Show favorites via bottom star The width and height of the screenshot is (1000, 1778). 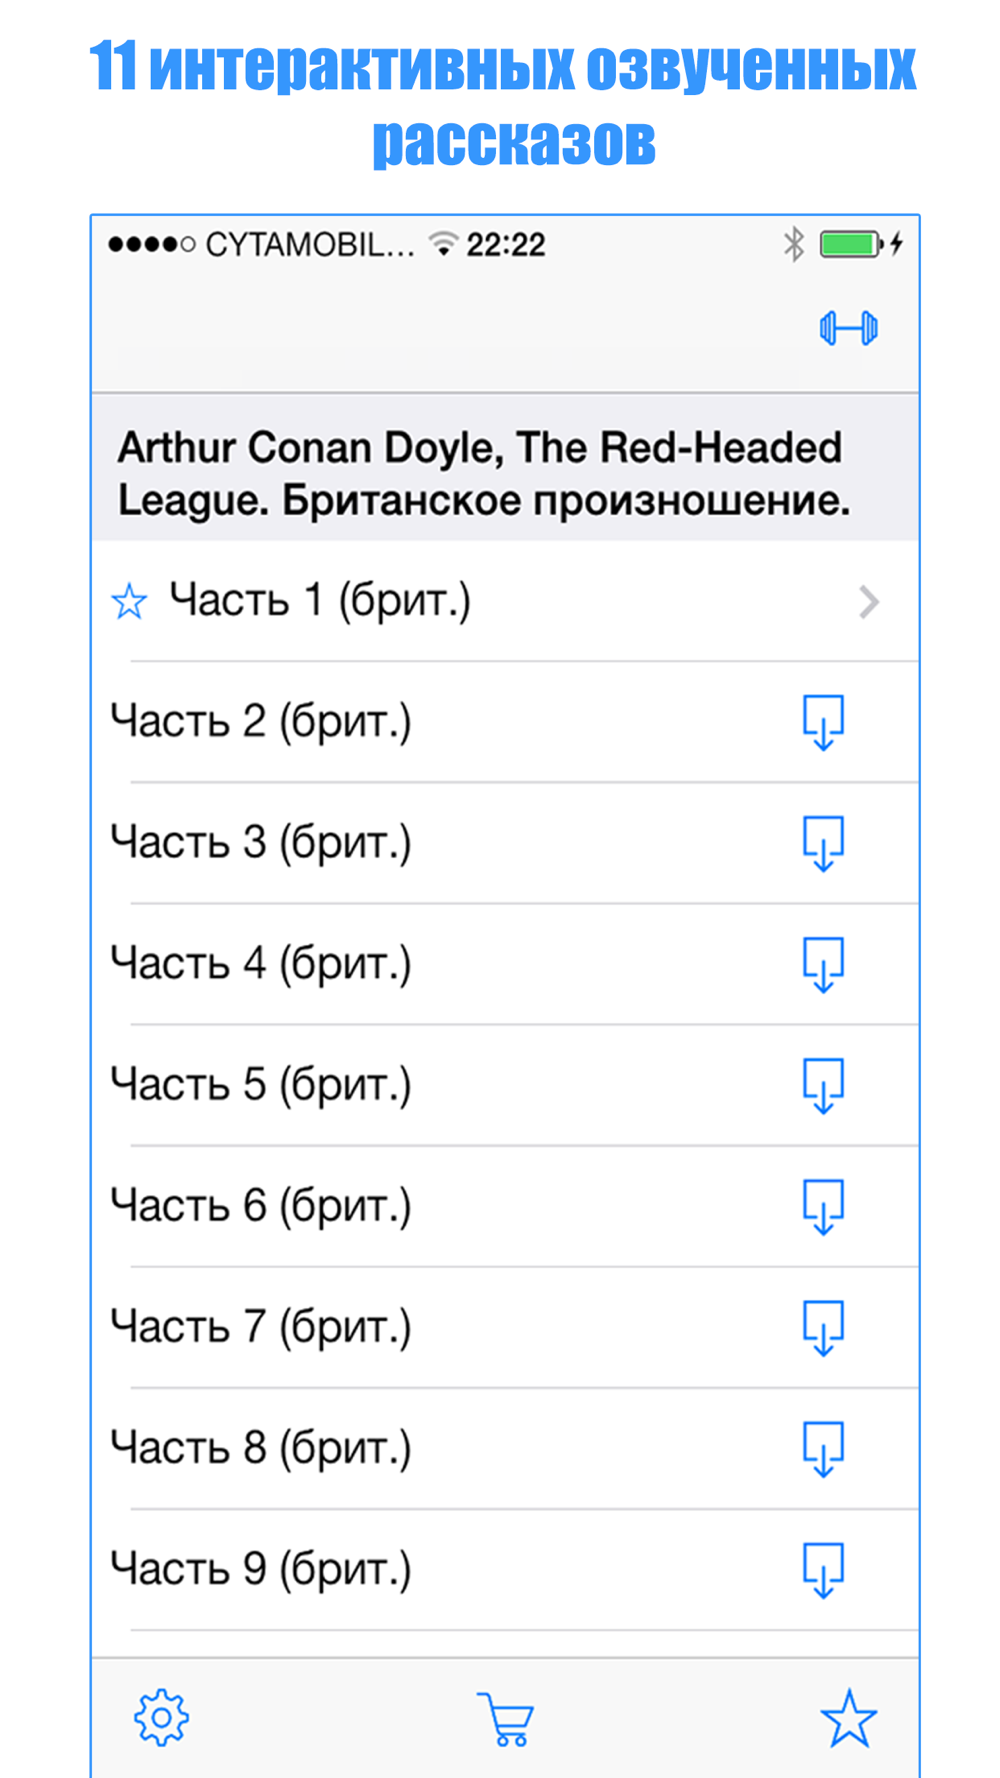[x=848, y=1718]
